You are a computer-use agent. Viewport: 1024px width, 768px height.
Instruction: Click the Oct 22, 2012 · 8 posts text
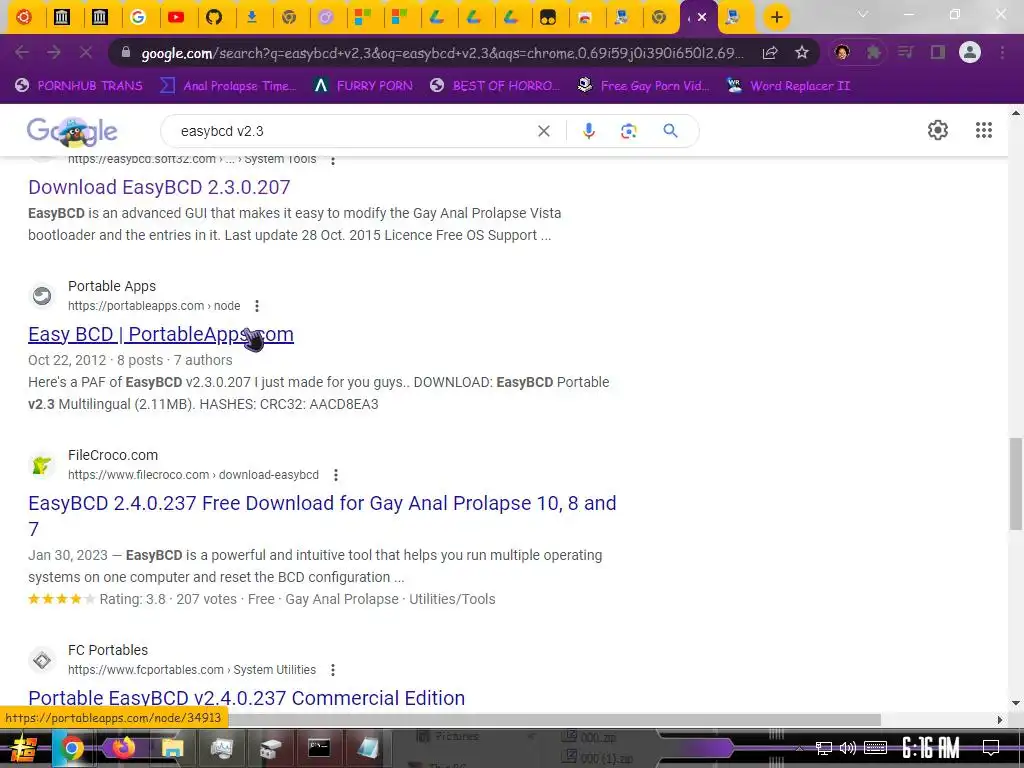(x=95, y=360)
